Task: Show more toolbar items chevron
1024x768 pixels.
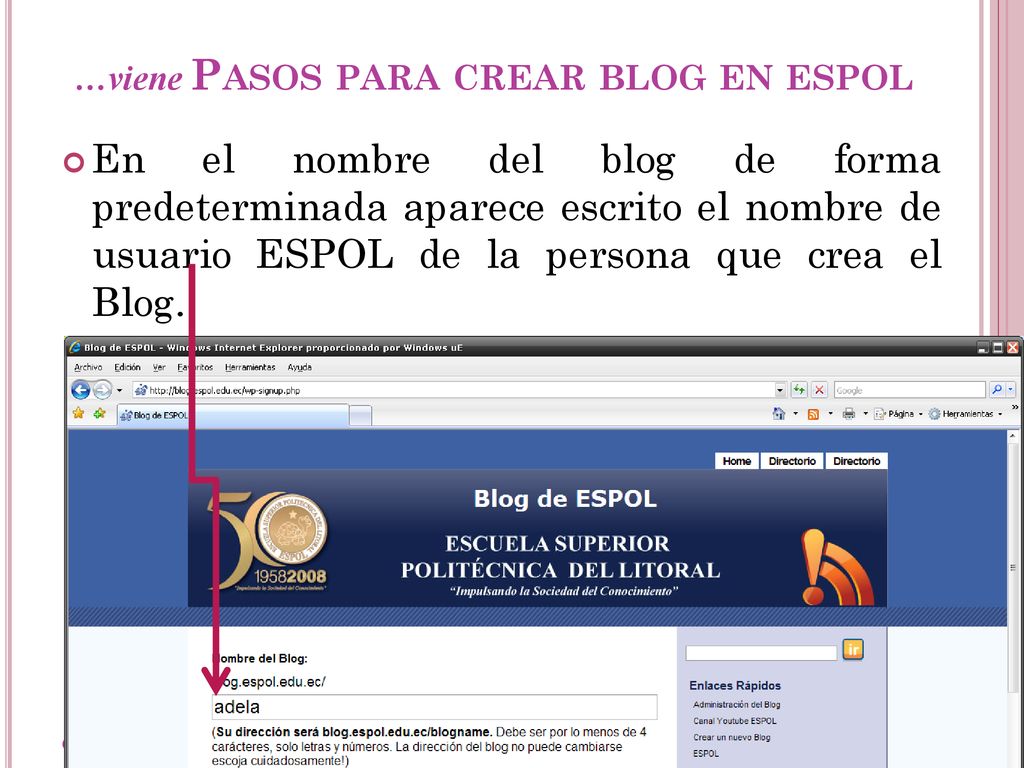Action: click(x=1014, y=408)
